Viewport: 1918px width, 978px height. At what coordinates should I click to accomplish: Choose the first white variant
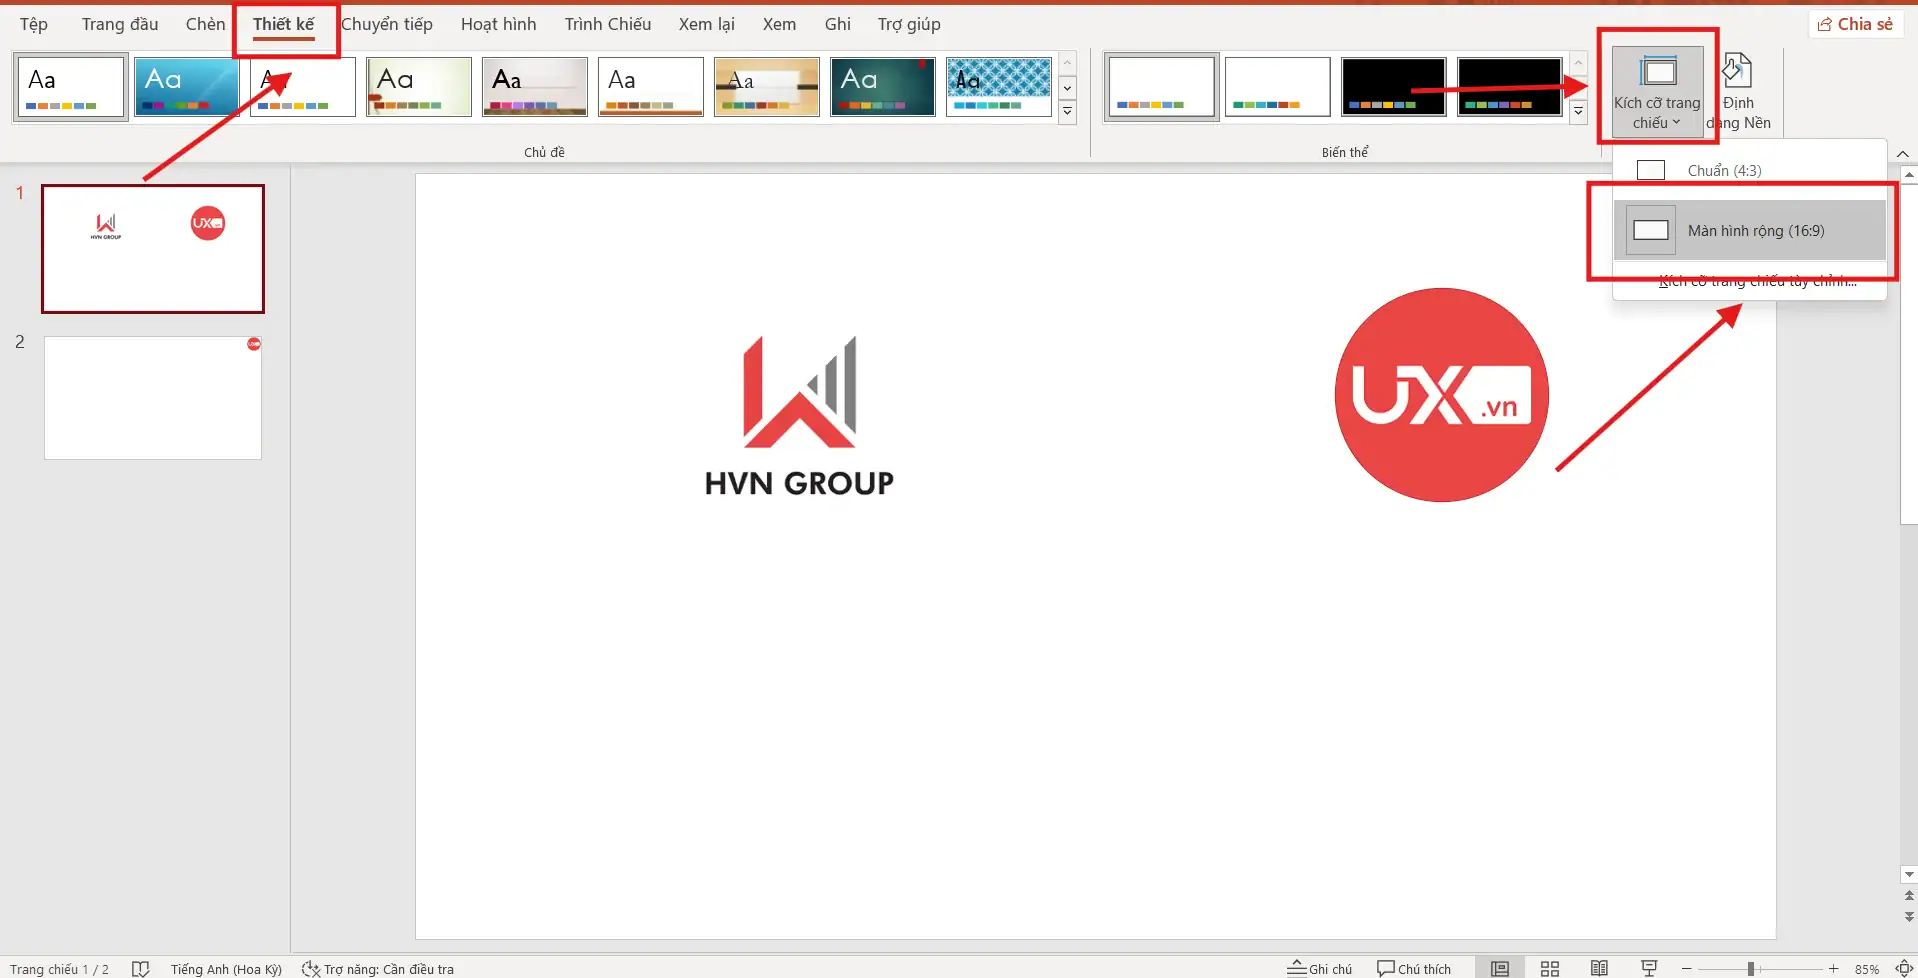(1162, 87)
